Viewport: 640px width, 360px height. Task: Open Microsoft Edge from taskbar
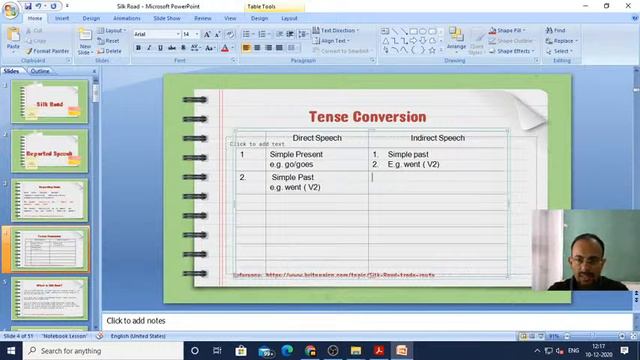tap(287, 351)
